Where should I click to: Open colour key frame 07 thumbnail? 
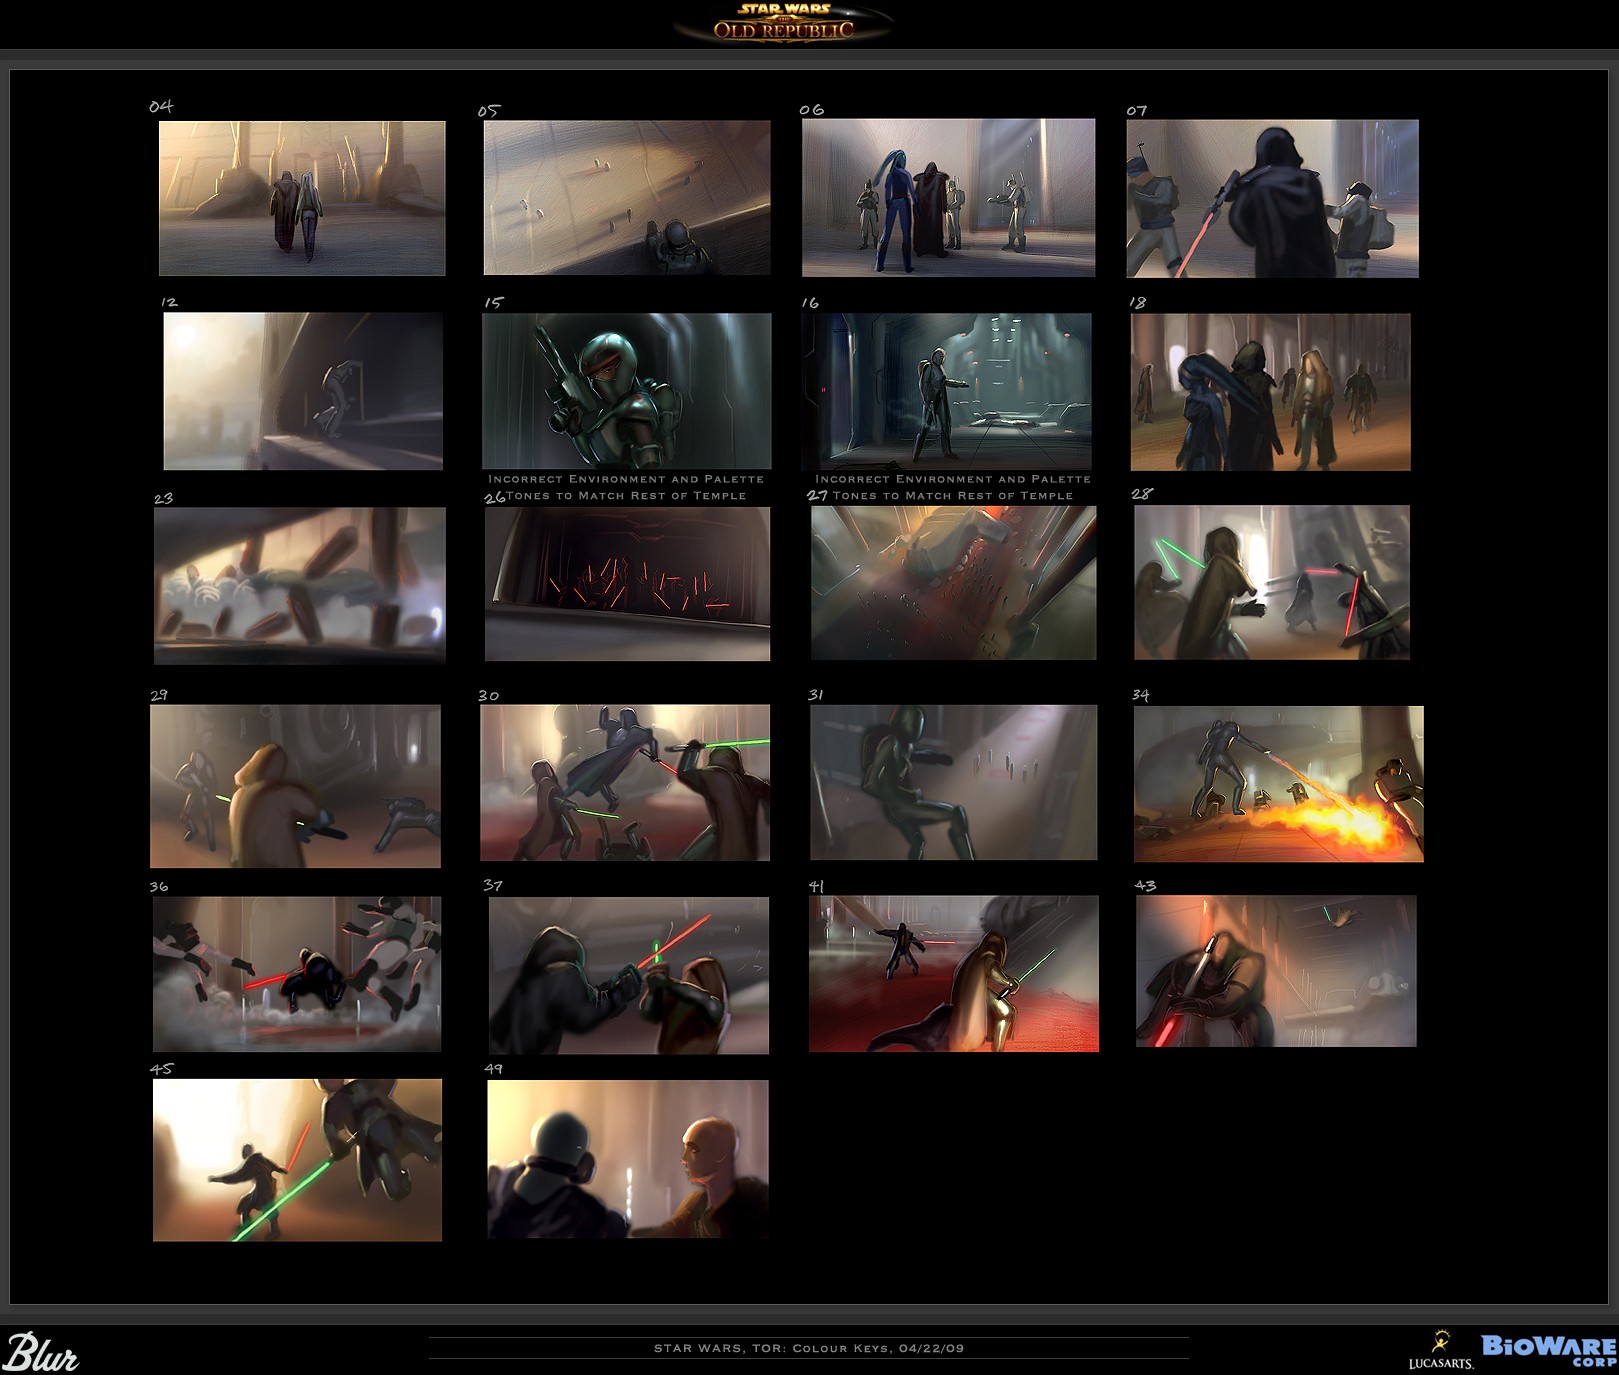click(x=1272, y=199)
